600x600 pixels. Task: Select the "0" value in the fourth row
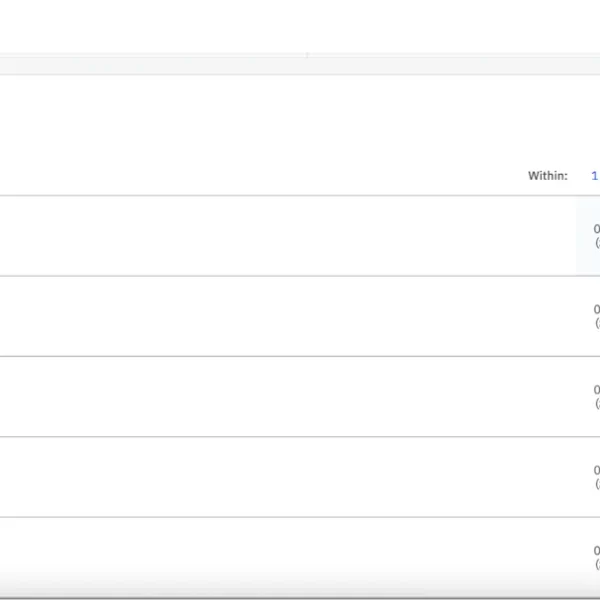(x=597, y=470)
